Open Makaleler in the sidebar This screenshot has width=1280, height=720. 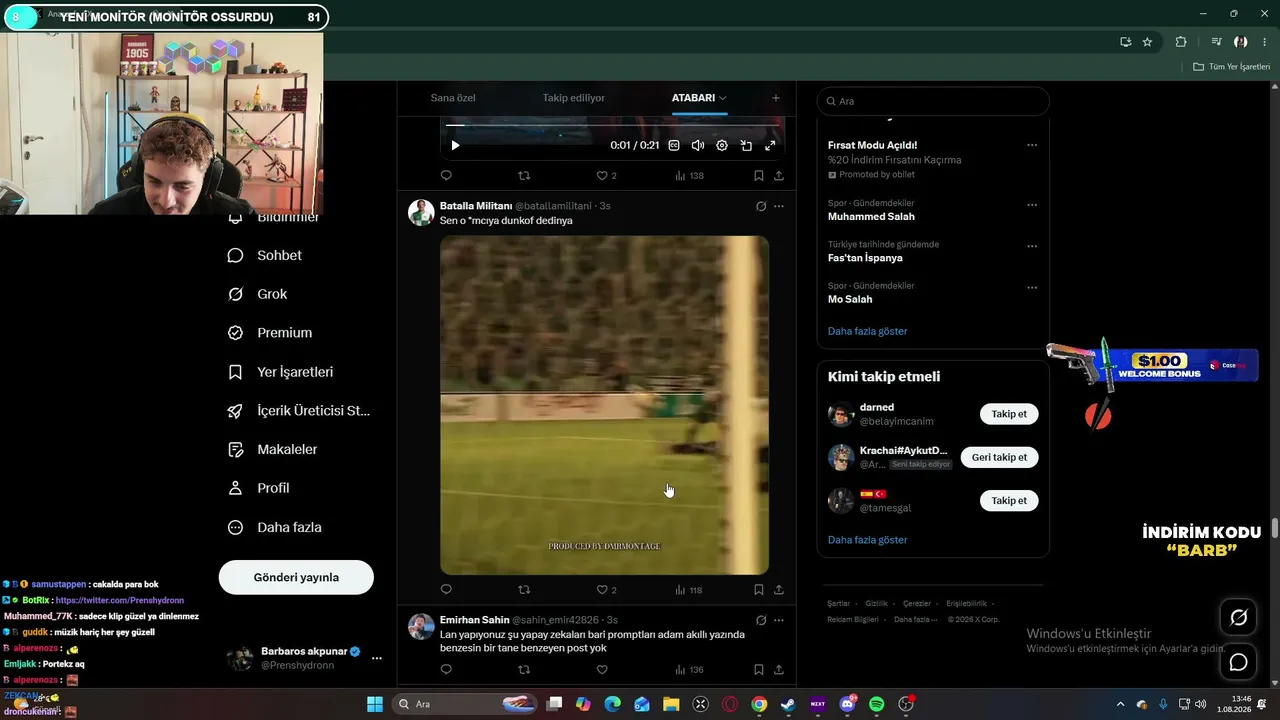272,449
